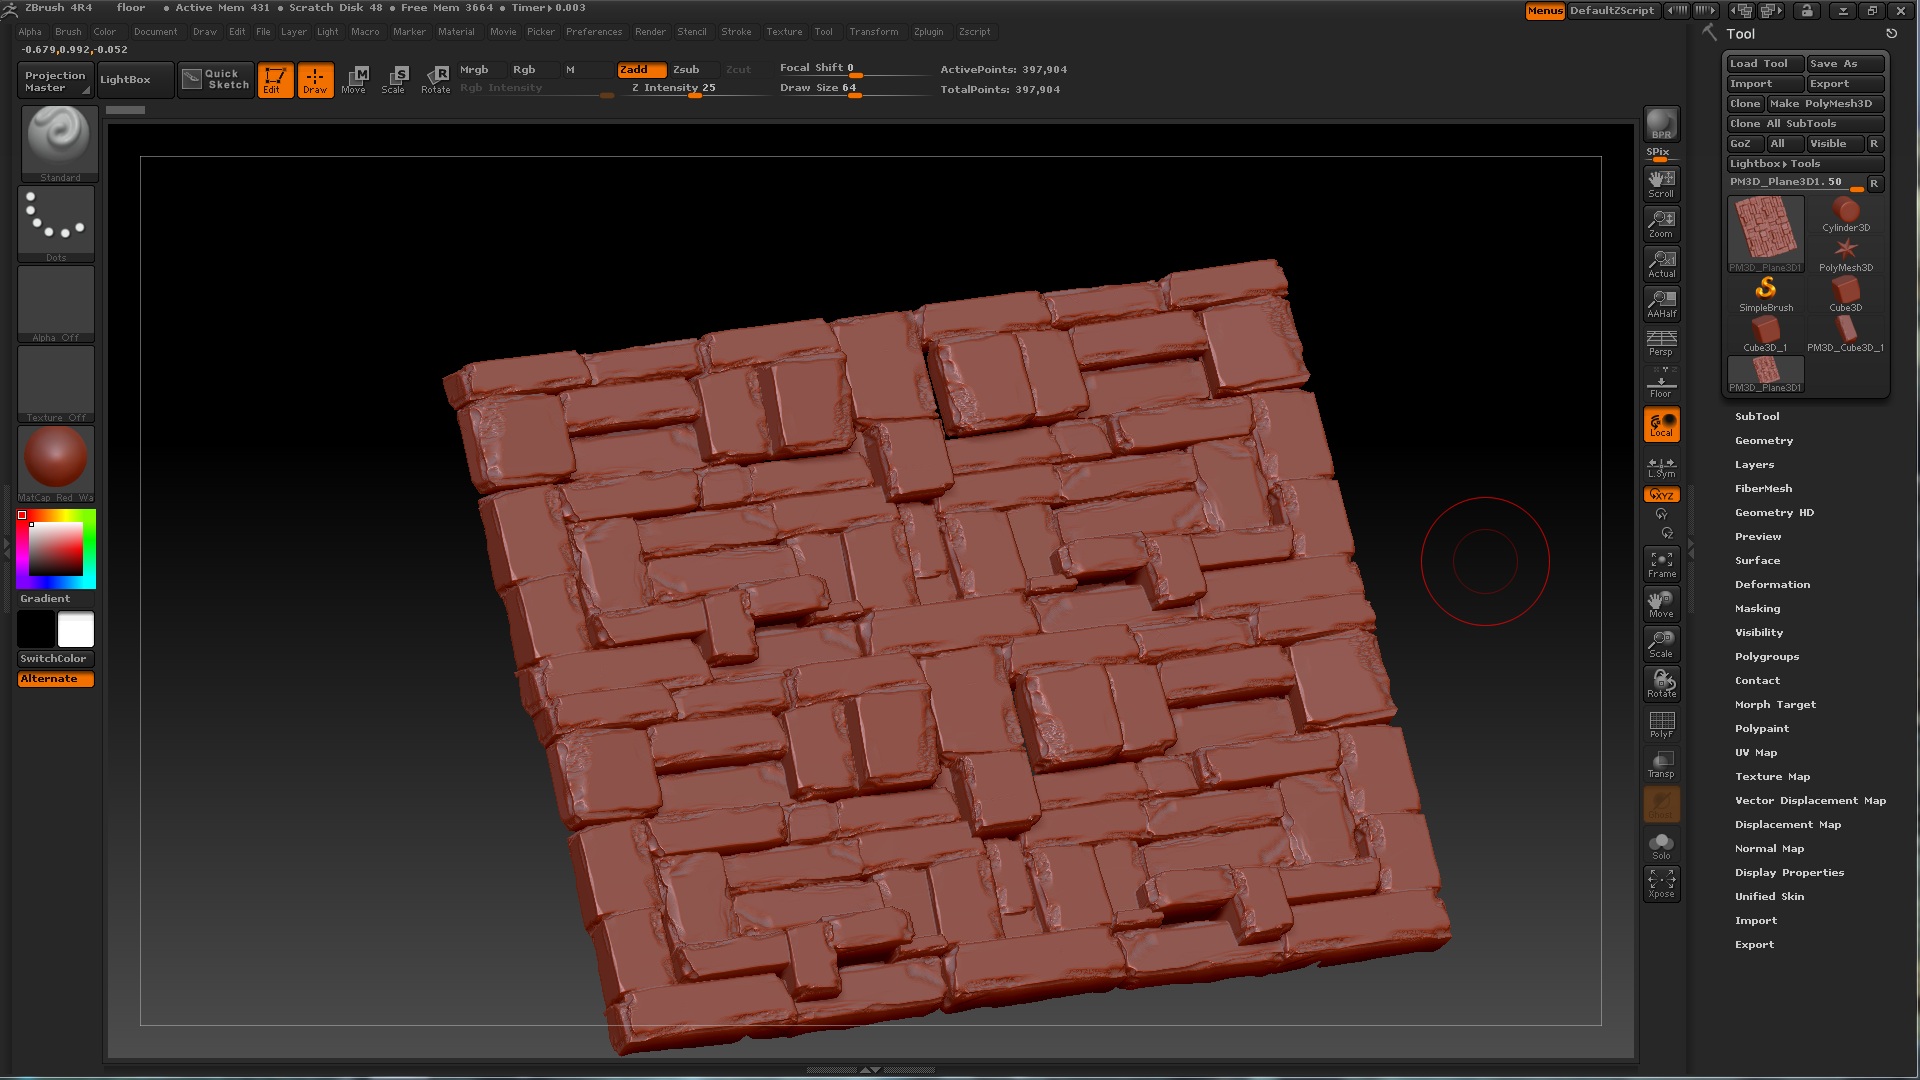1920x1080 pixels.
Task: Select the Scale tool in top toolbar
Action: pos(394,79)
